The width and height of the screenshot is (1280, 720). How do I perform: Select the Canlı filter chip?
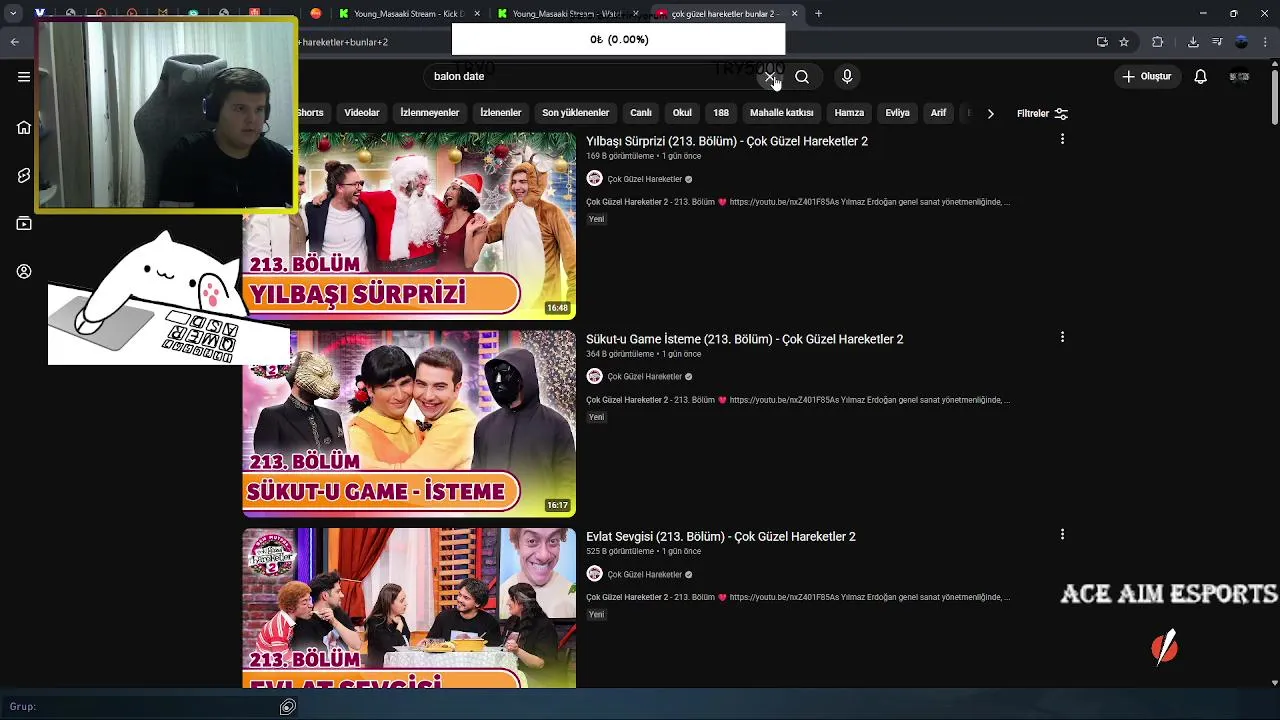click(x=641, y=113)
